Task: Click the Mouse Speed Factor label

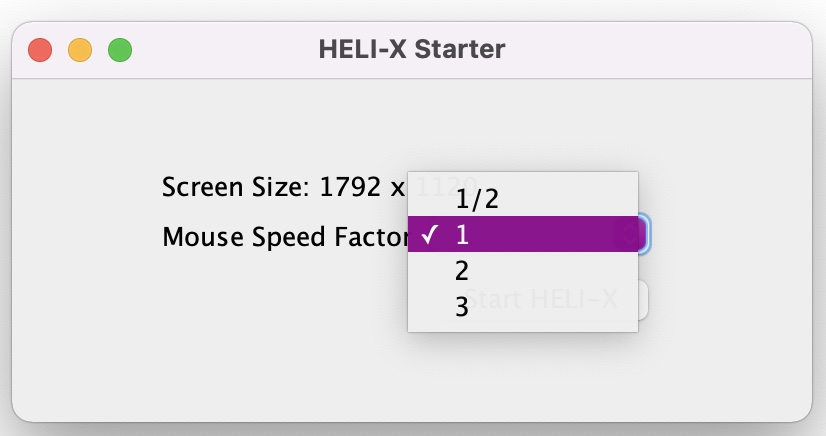Action: point(285,237)
